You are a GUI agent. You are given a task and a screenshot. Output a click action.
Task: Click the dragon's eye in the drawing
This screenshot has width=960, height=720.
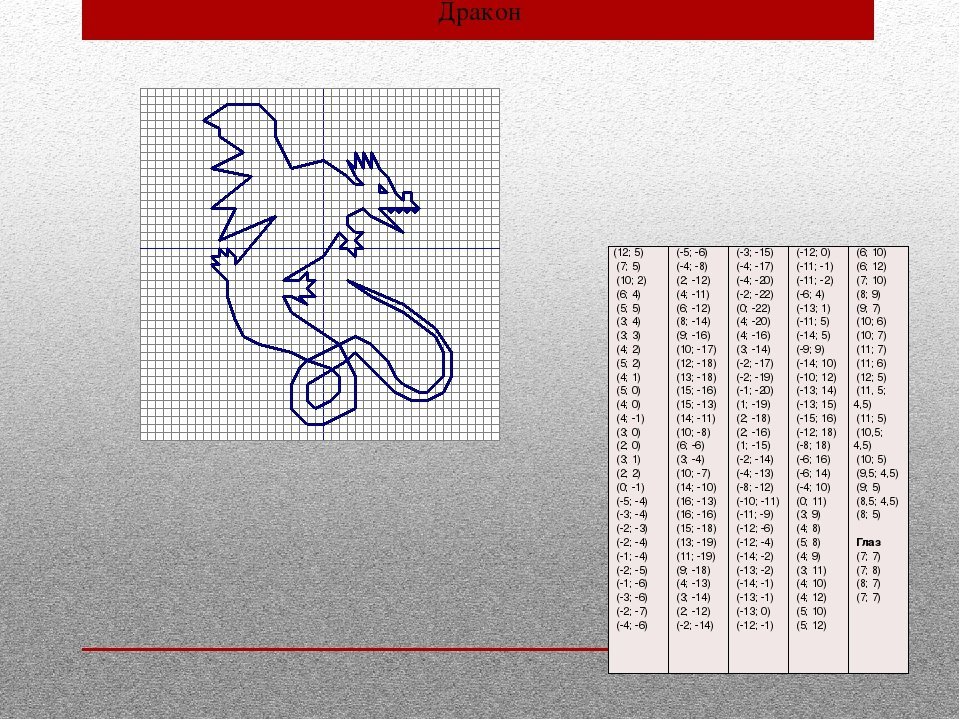[x=382, y=188]
